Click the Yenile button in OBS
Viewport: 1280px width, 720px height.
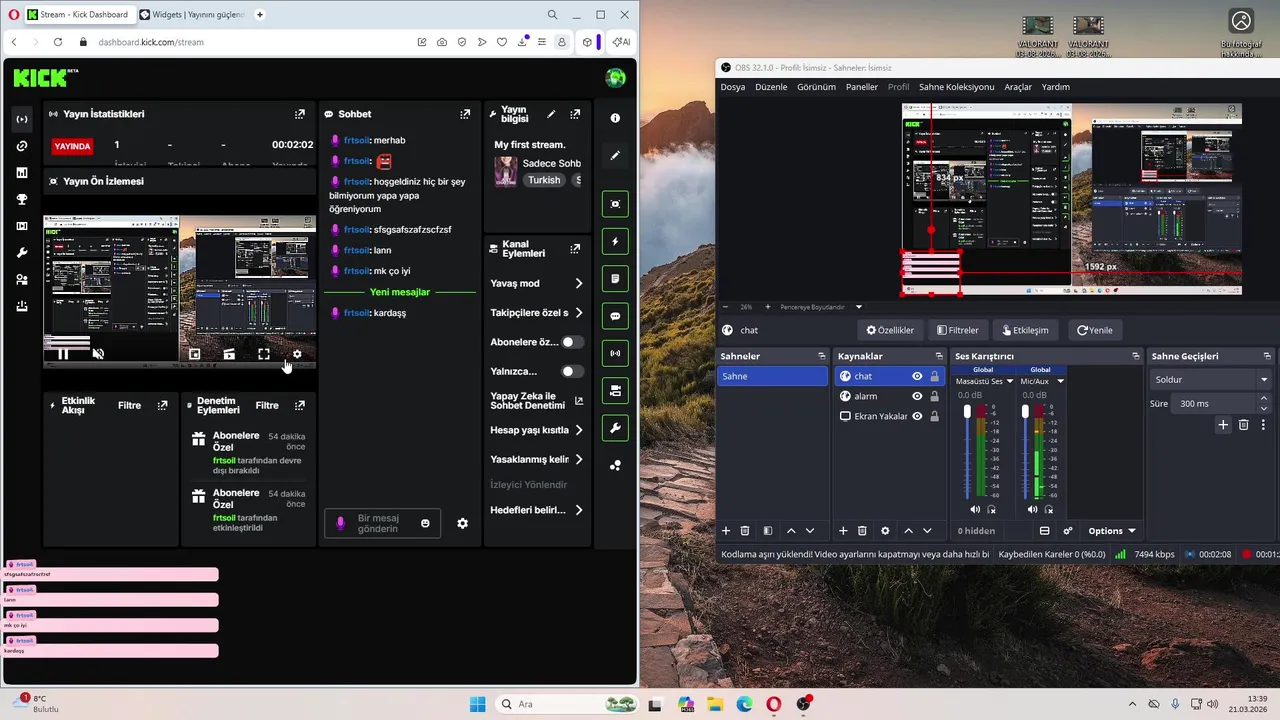point(1094,330)
